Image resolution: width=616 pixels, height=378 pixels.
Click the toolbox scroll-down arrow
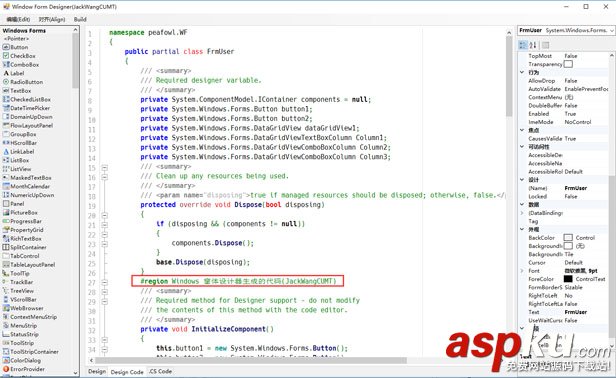tap(75, 373)
